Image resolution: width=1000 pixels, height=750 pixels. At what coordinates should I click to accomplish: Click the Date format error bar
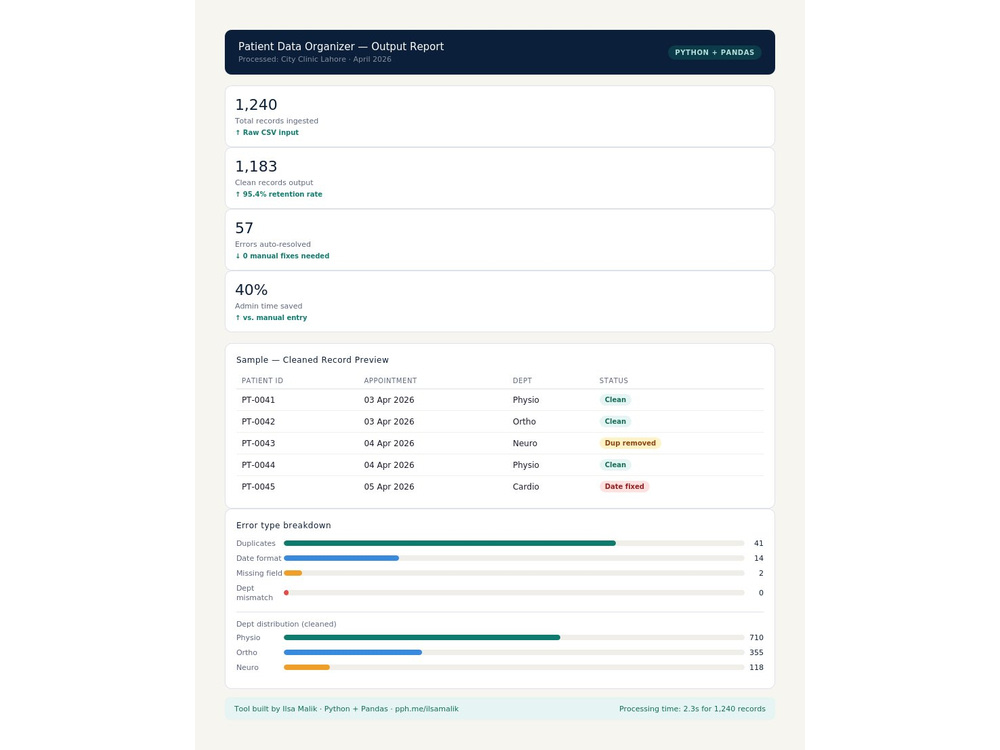point(341,558)
